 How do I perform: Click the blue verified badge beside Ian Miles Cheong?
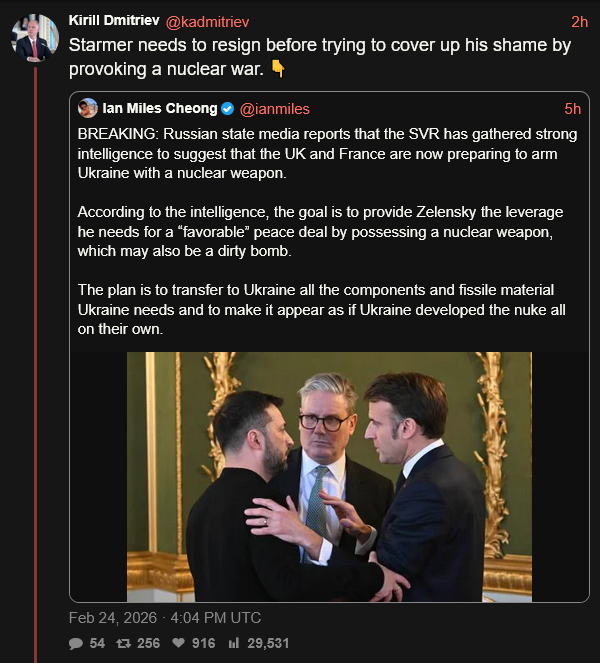click(226, 108)
